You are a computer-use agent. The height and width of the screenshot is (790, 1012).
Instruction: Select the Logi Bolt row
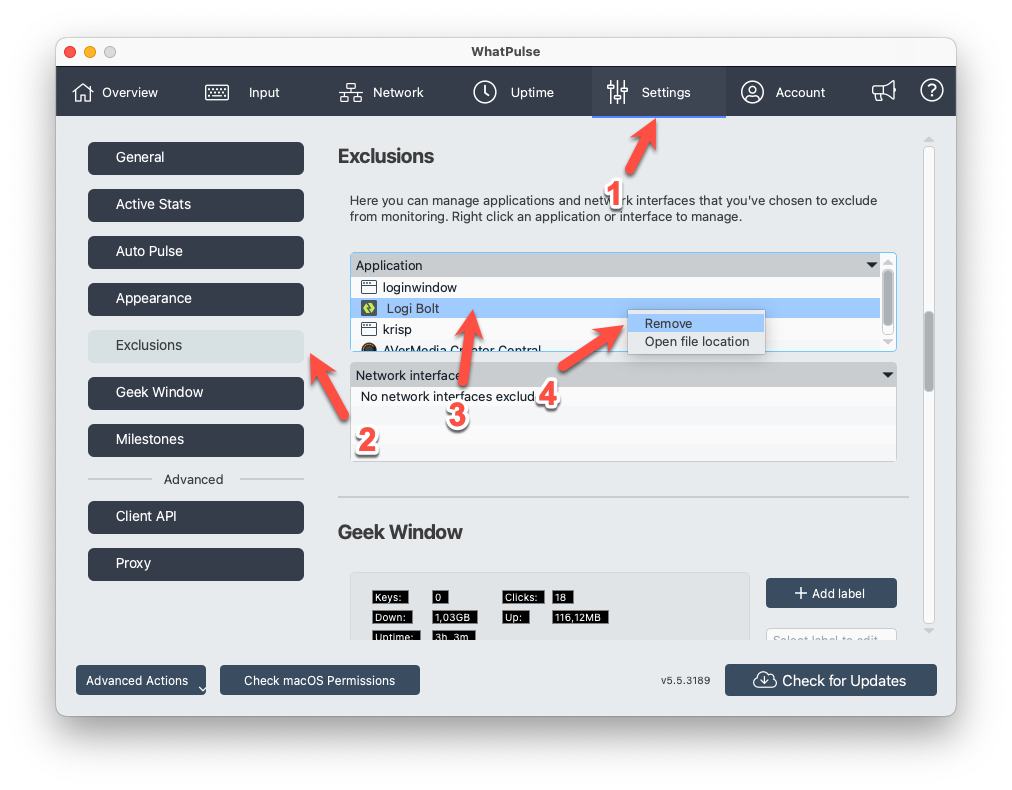[x=616, y=309]
